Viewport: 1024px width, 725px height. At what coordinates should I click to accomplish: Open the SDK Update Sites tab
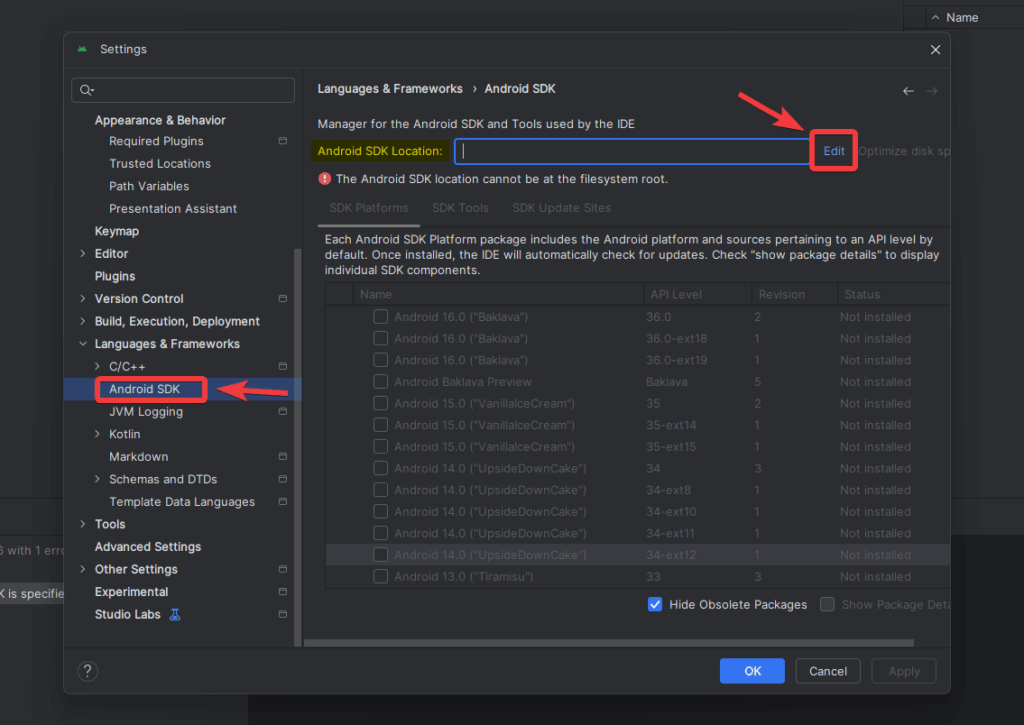[x=561, y=207]
